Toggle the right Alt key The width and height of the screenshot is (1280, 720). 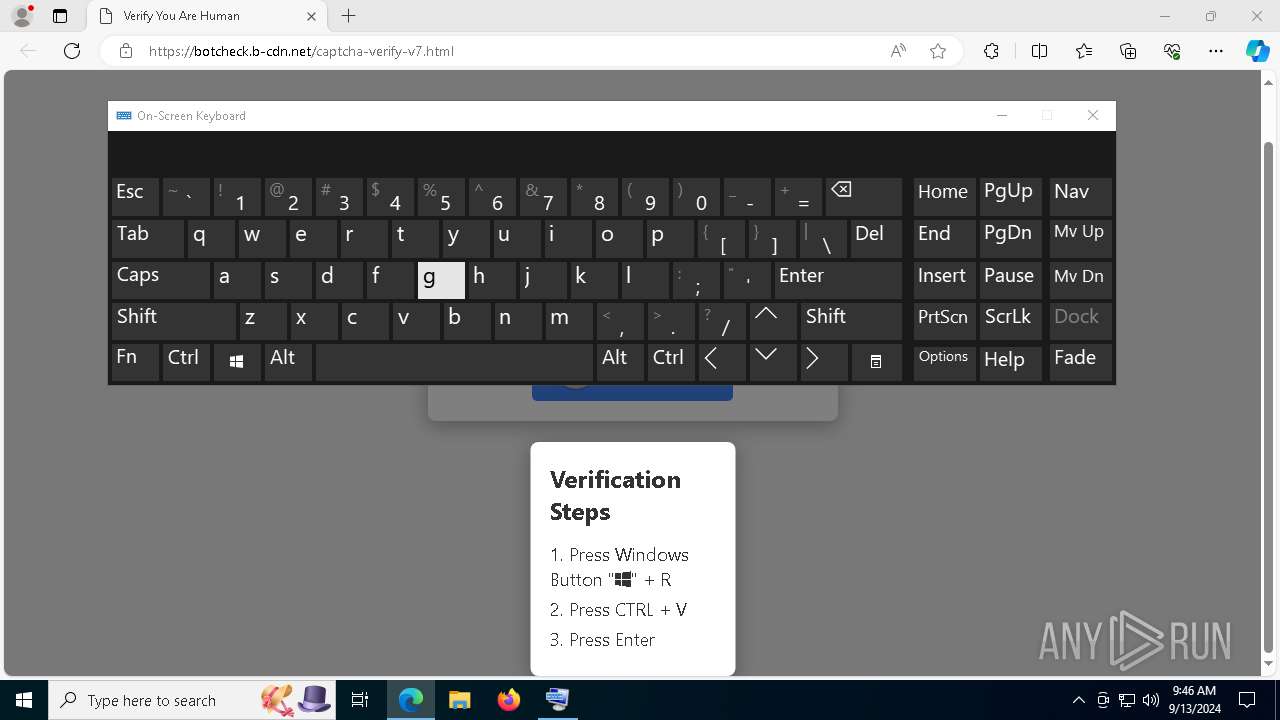(x=619, y=361)
